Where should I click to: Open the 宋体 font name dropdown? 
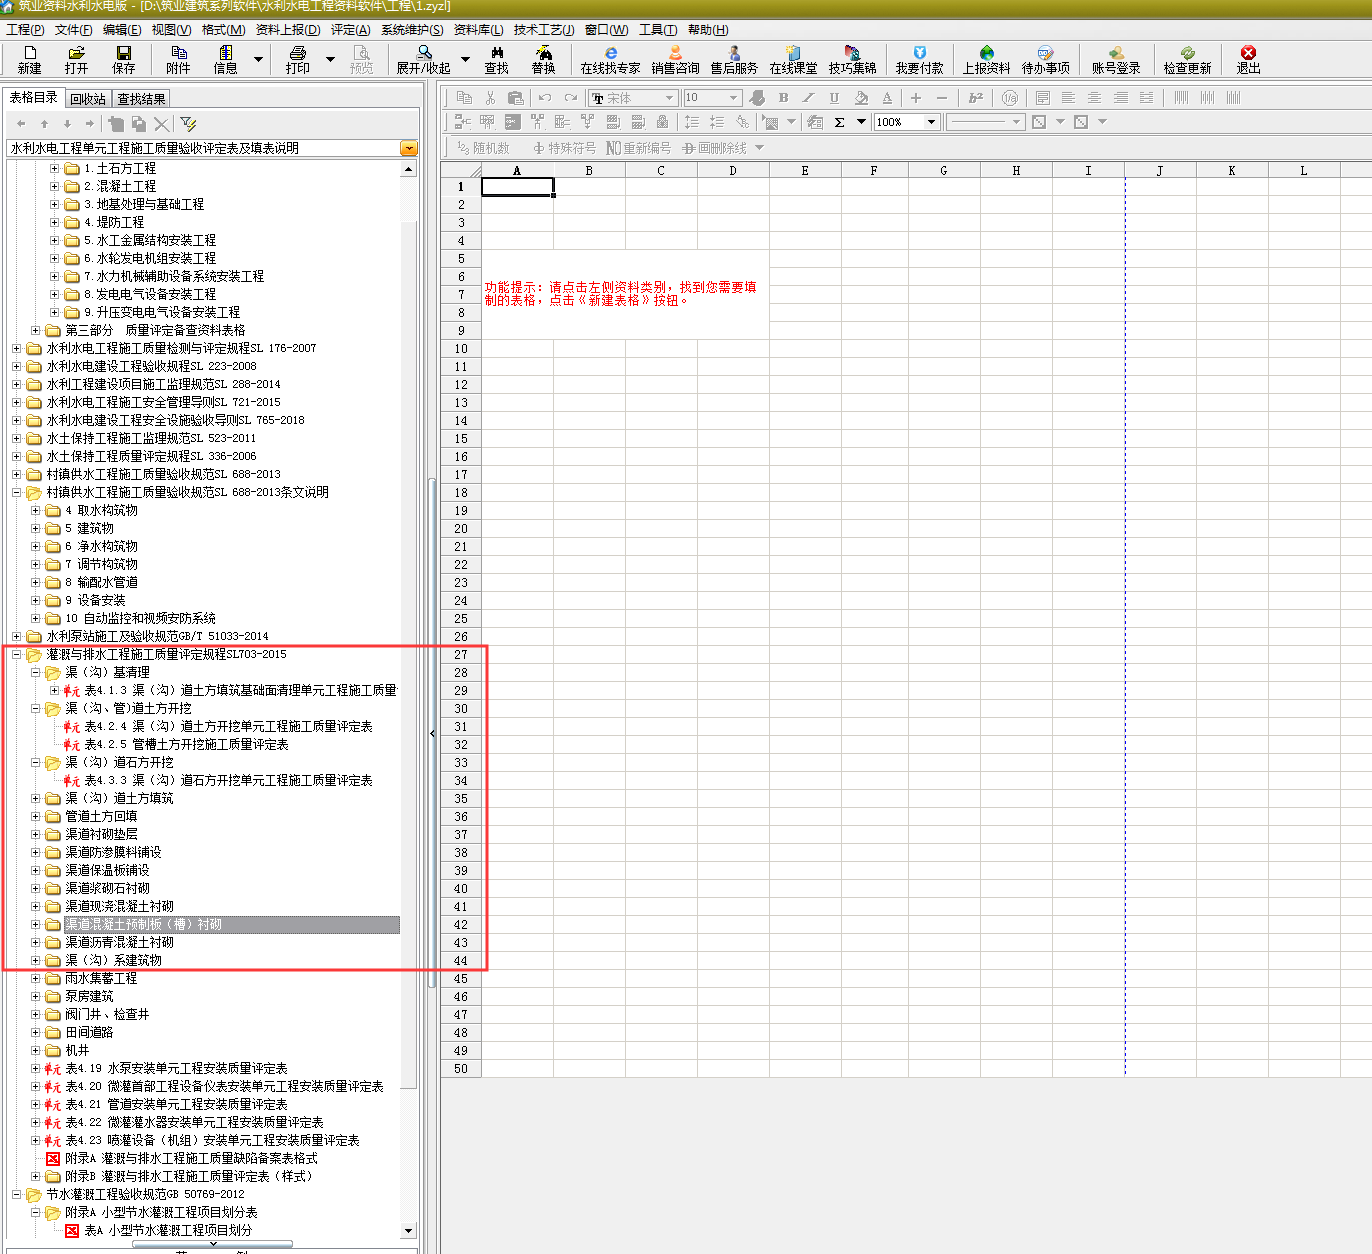669,97
